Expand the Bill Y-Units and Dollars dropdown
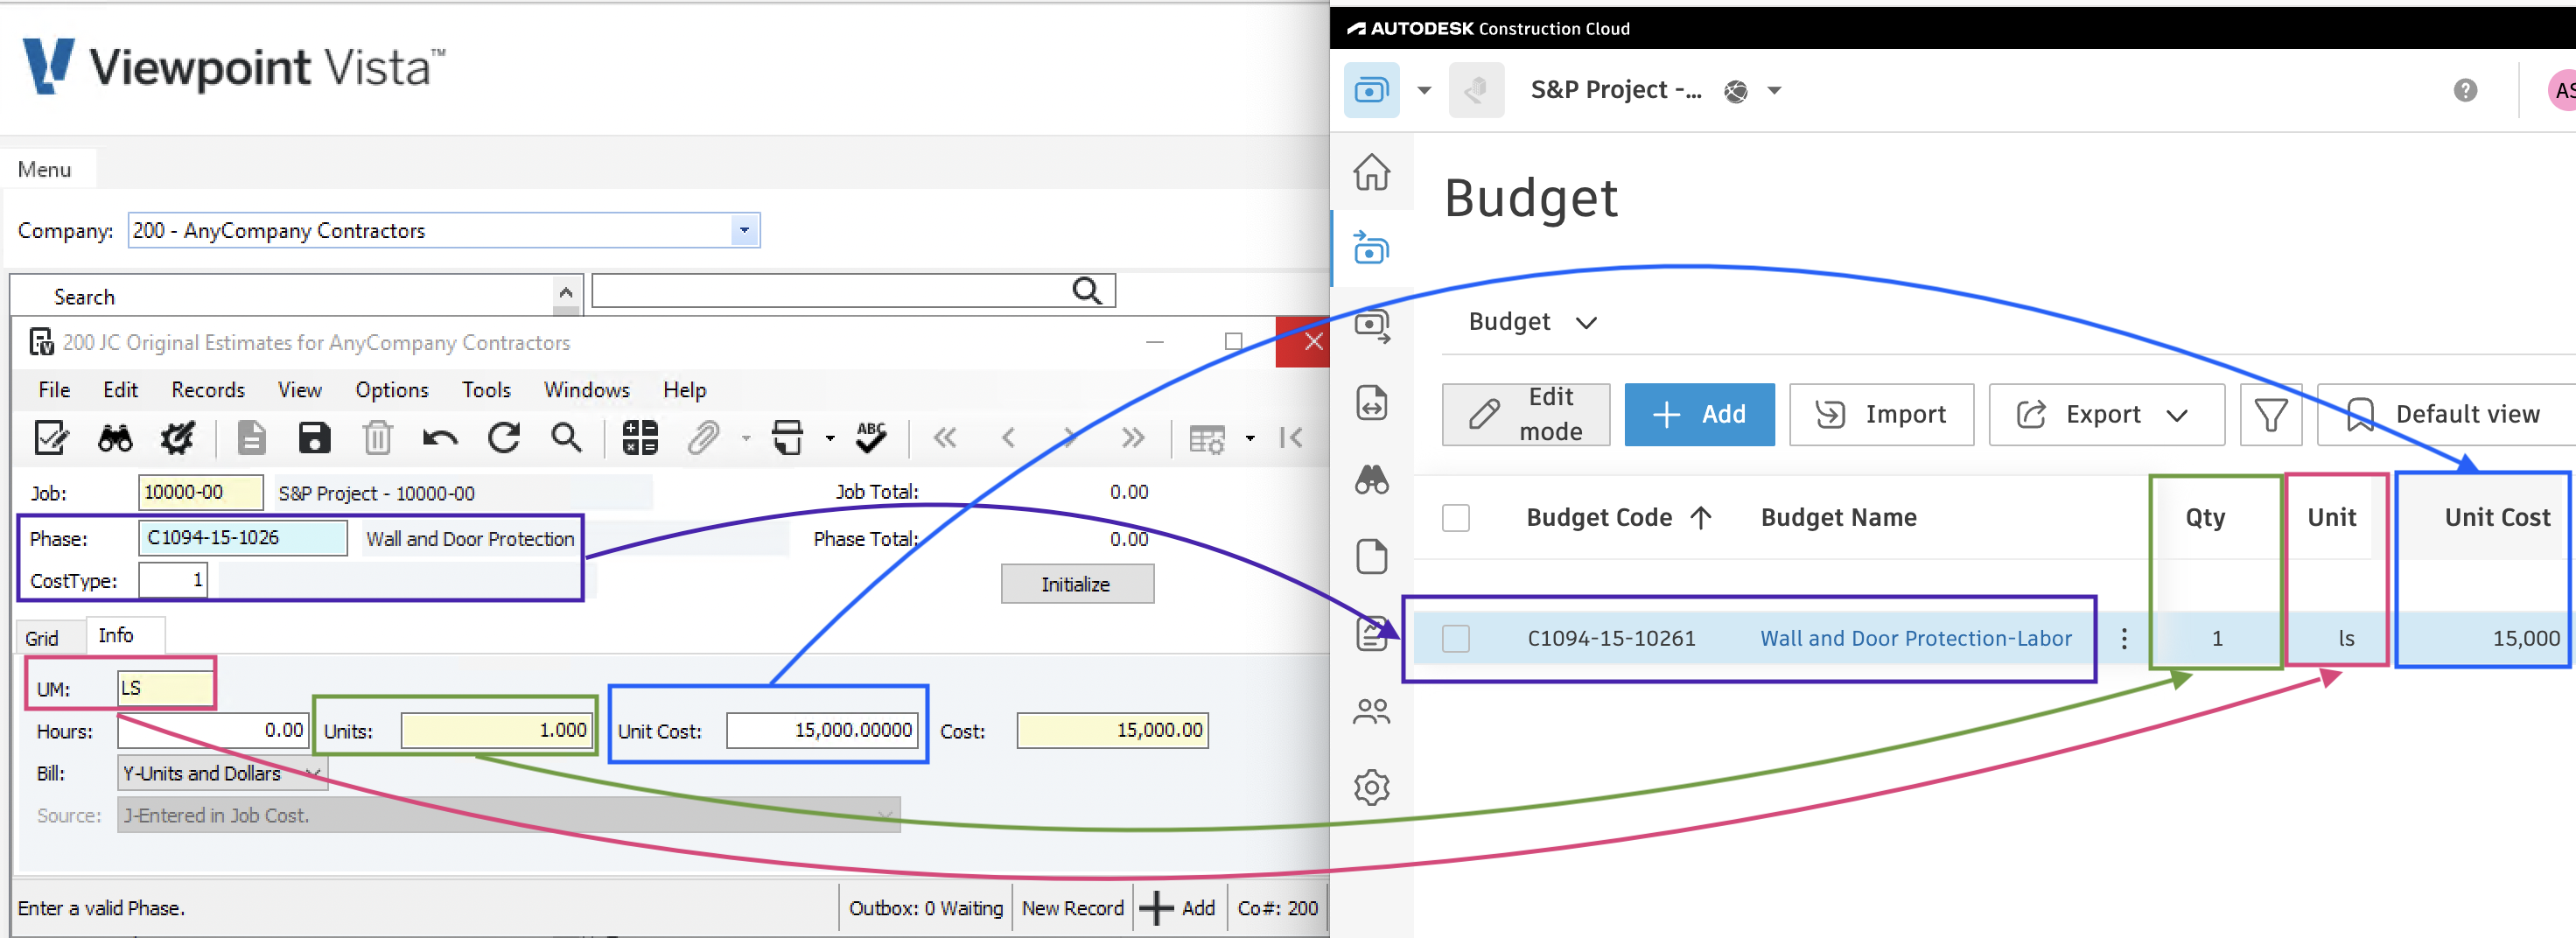Image resolution: width=2576 pixels, height=938 pixels. (313, 774)
